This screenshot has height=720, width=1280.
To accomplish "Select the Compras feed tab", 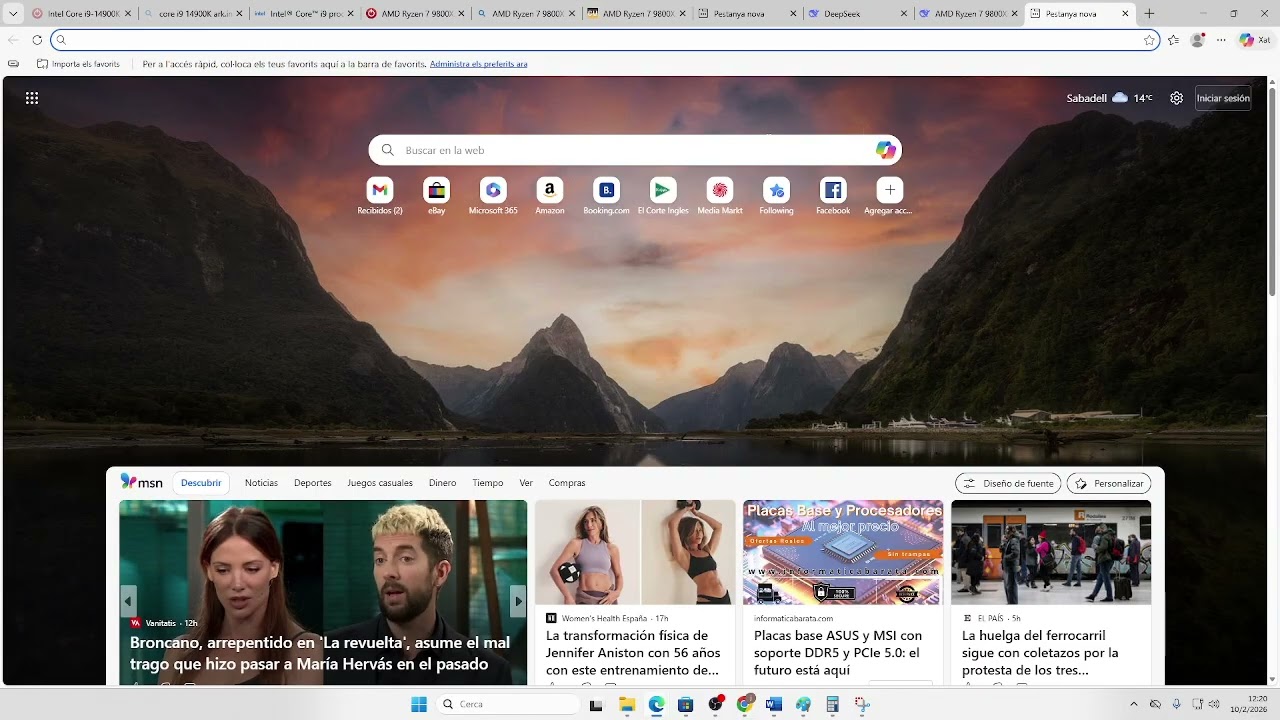I will (x=567, y=483).
